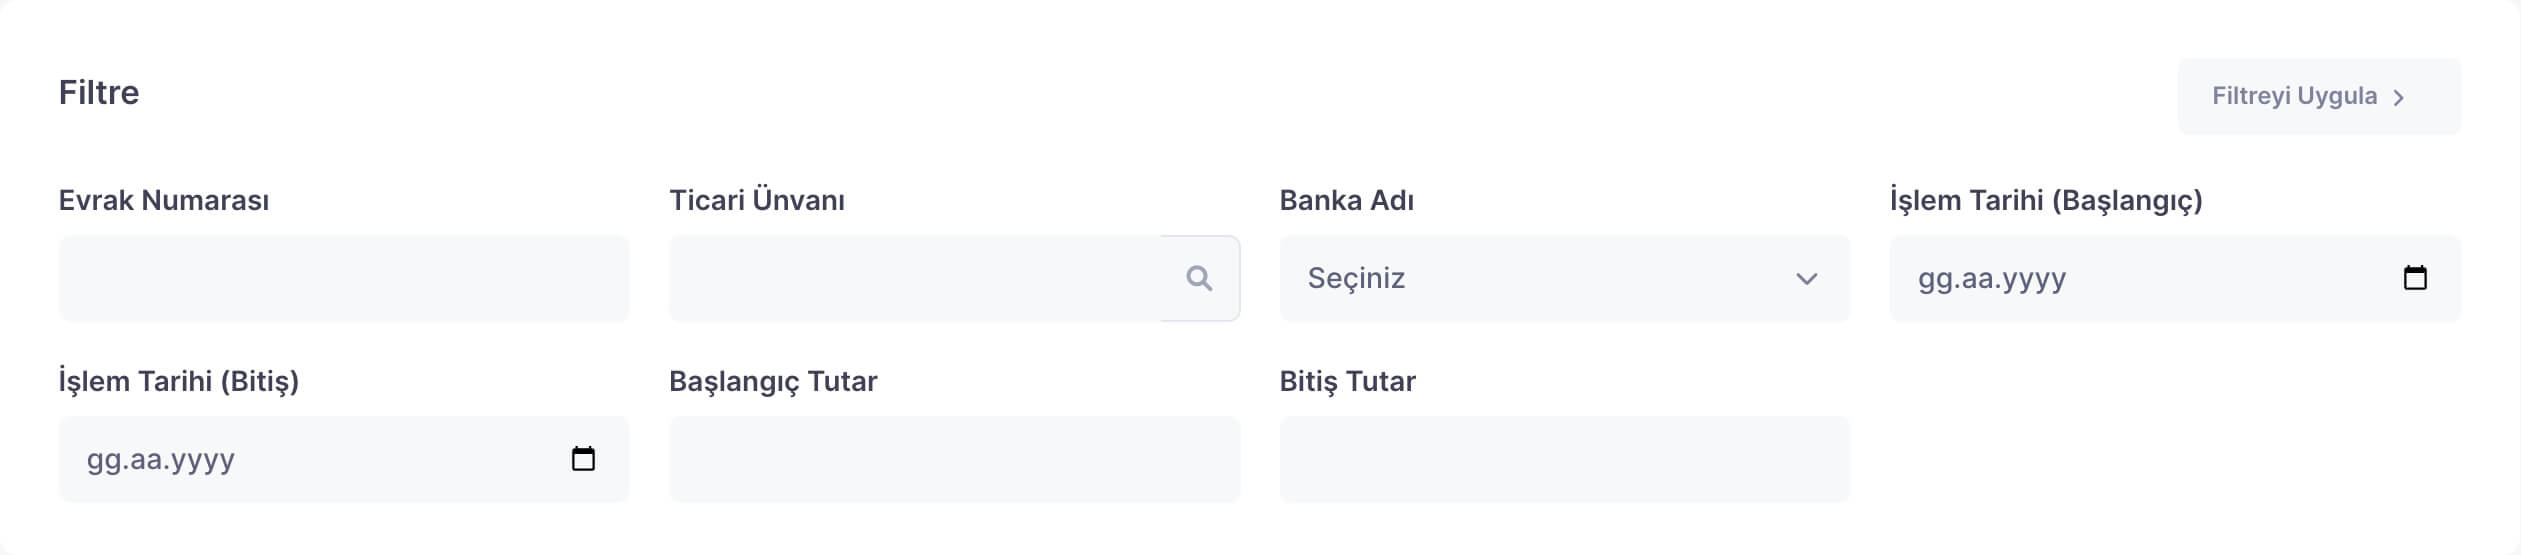Click the magnifier search icon in Ticari Ünvanı

coord(1199,278)
